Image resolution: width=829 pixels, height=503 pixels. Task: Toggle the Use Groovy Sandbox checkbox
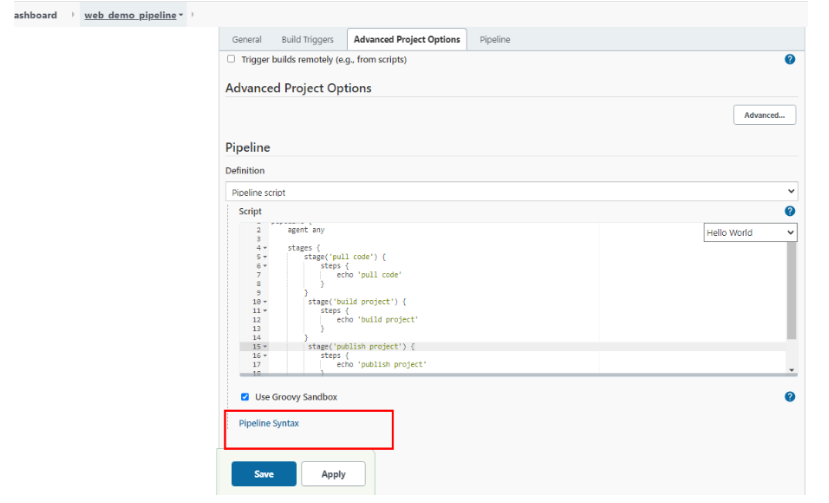[245, 397]
